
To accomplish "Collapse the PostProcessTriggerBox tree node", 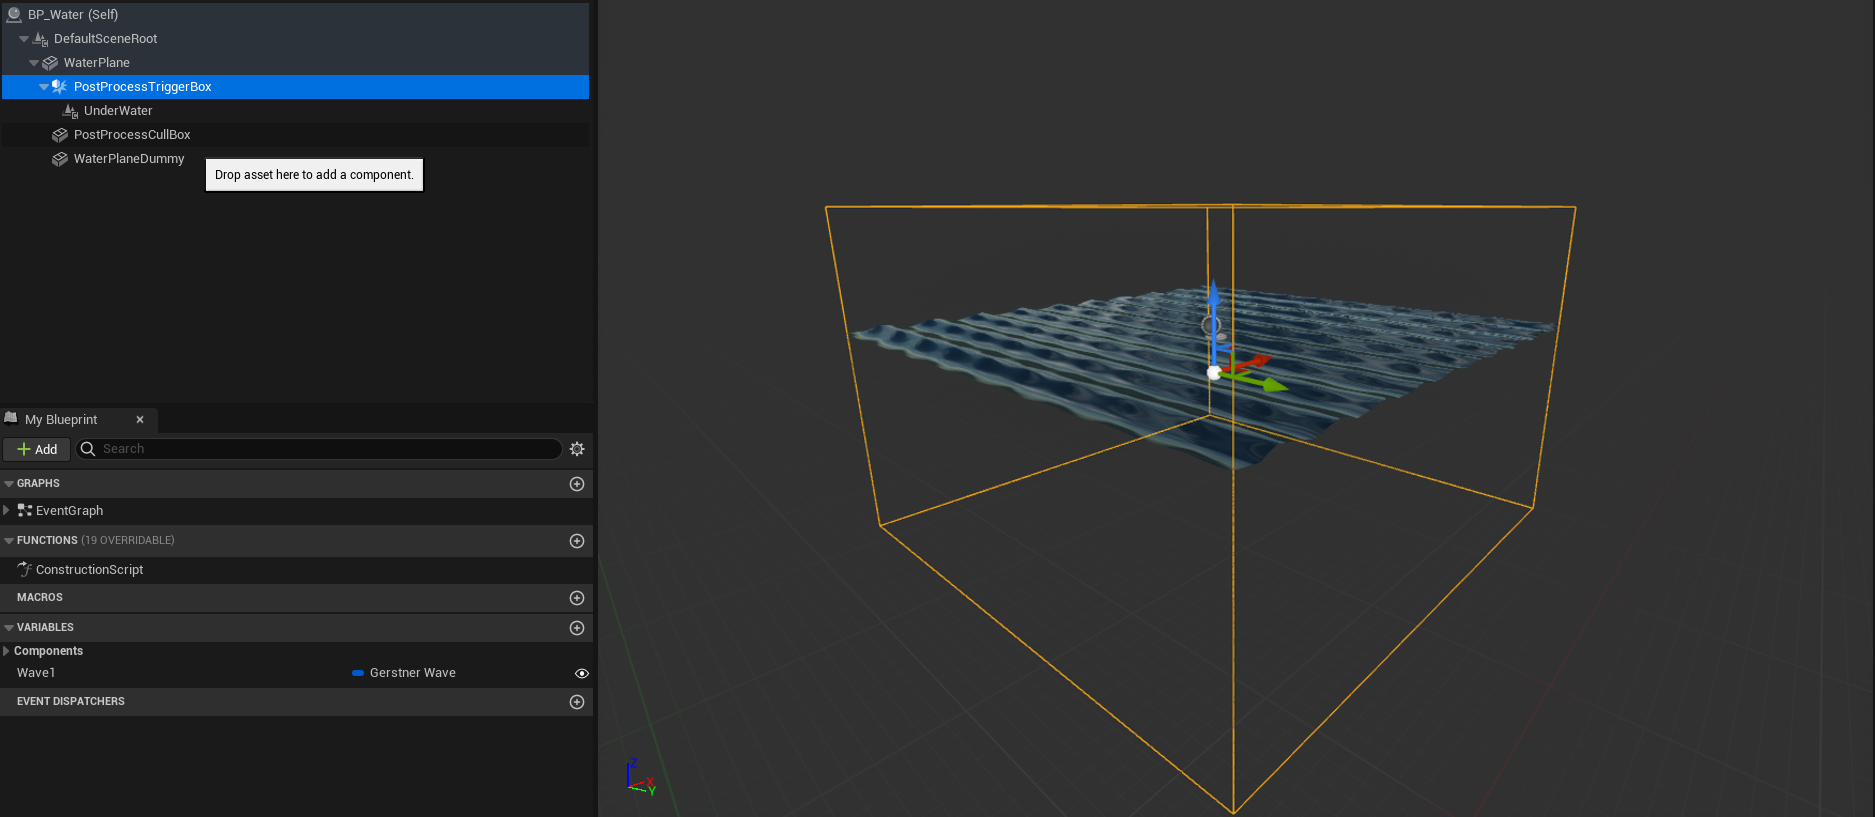I will point(44,87).
